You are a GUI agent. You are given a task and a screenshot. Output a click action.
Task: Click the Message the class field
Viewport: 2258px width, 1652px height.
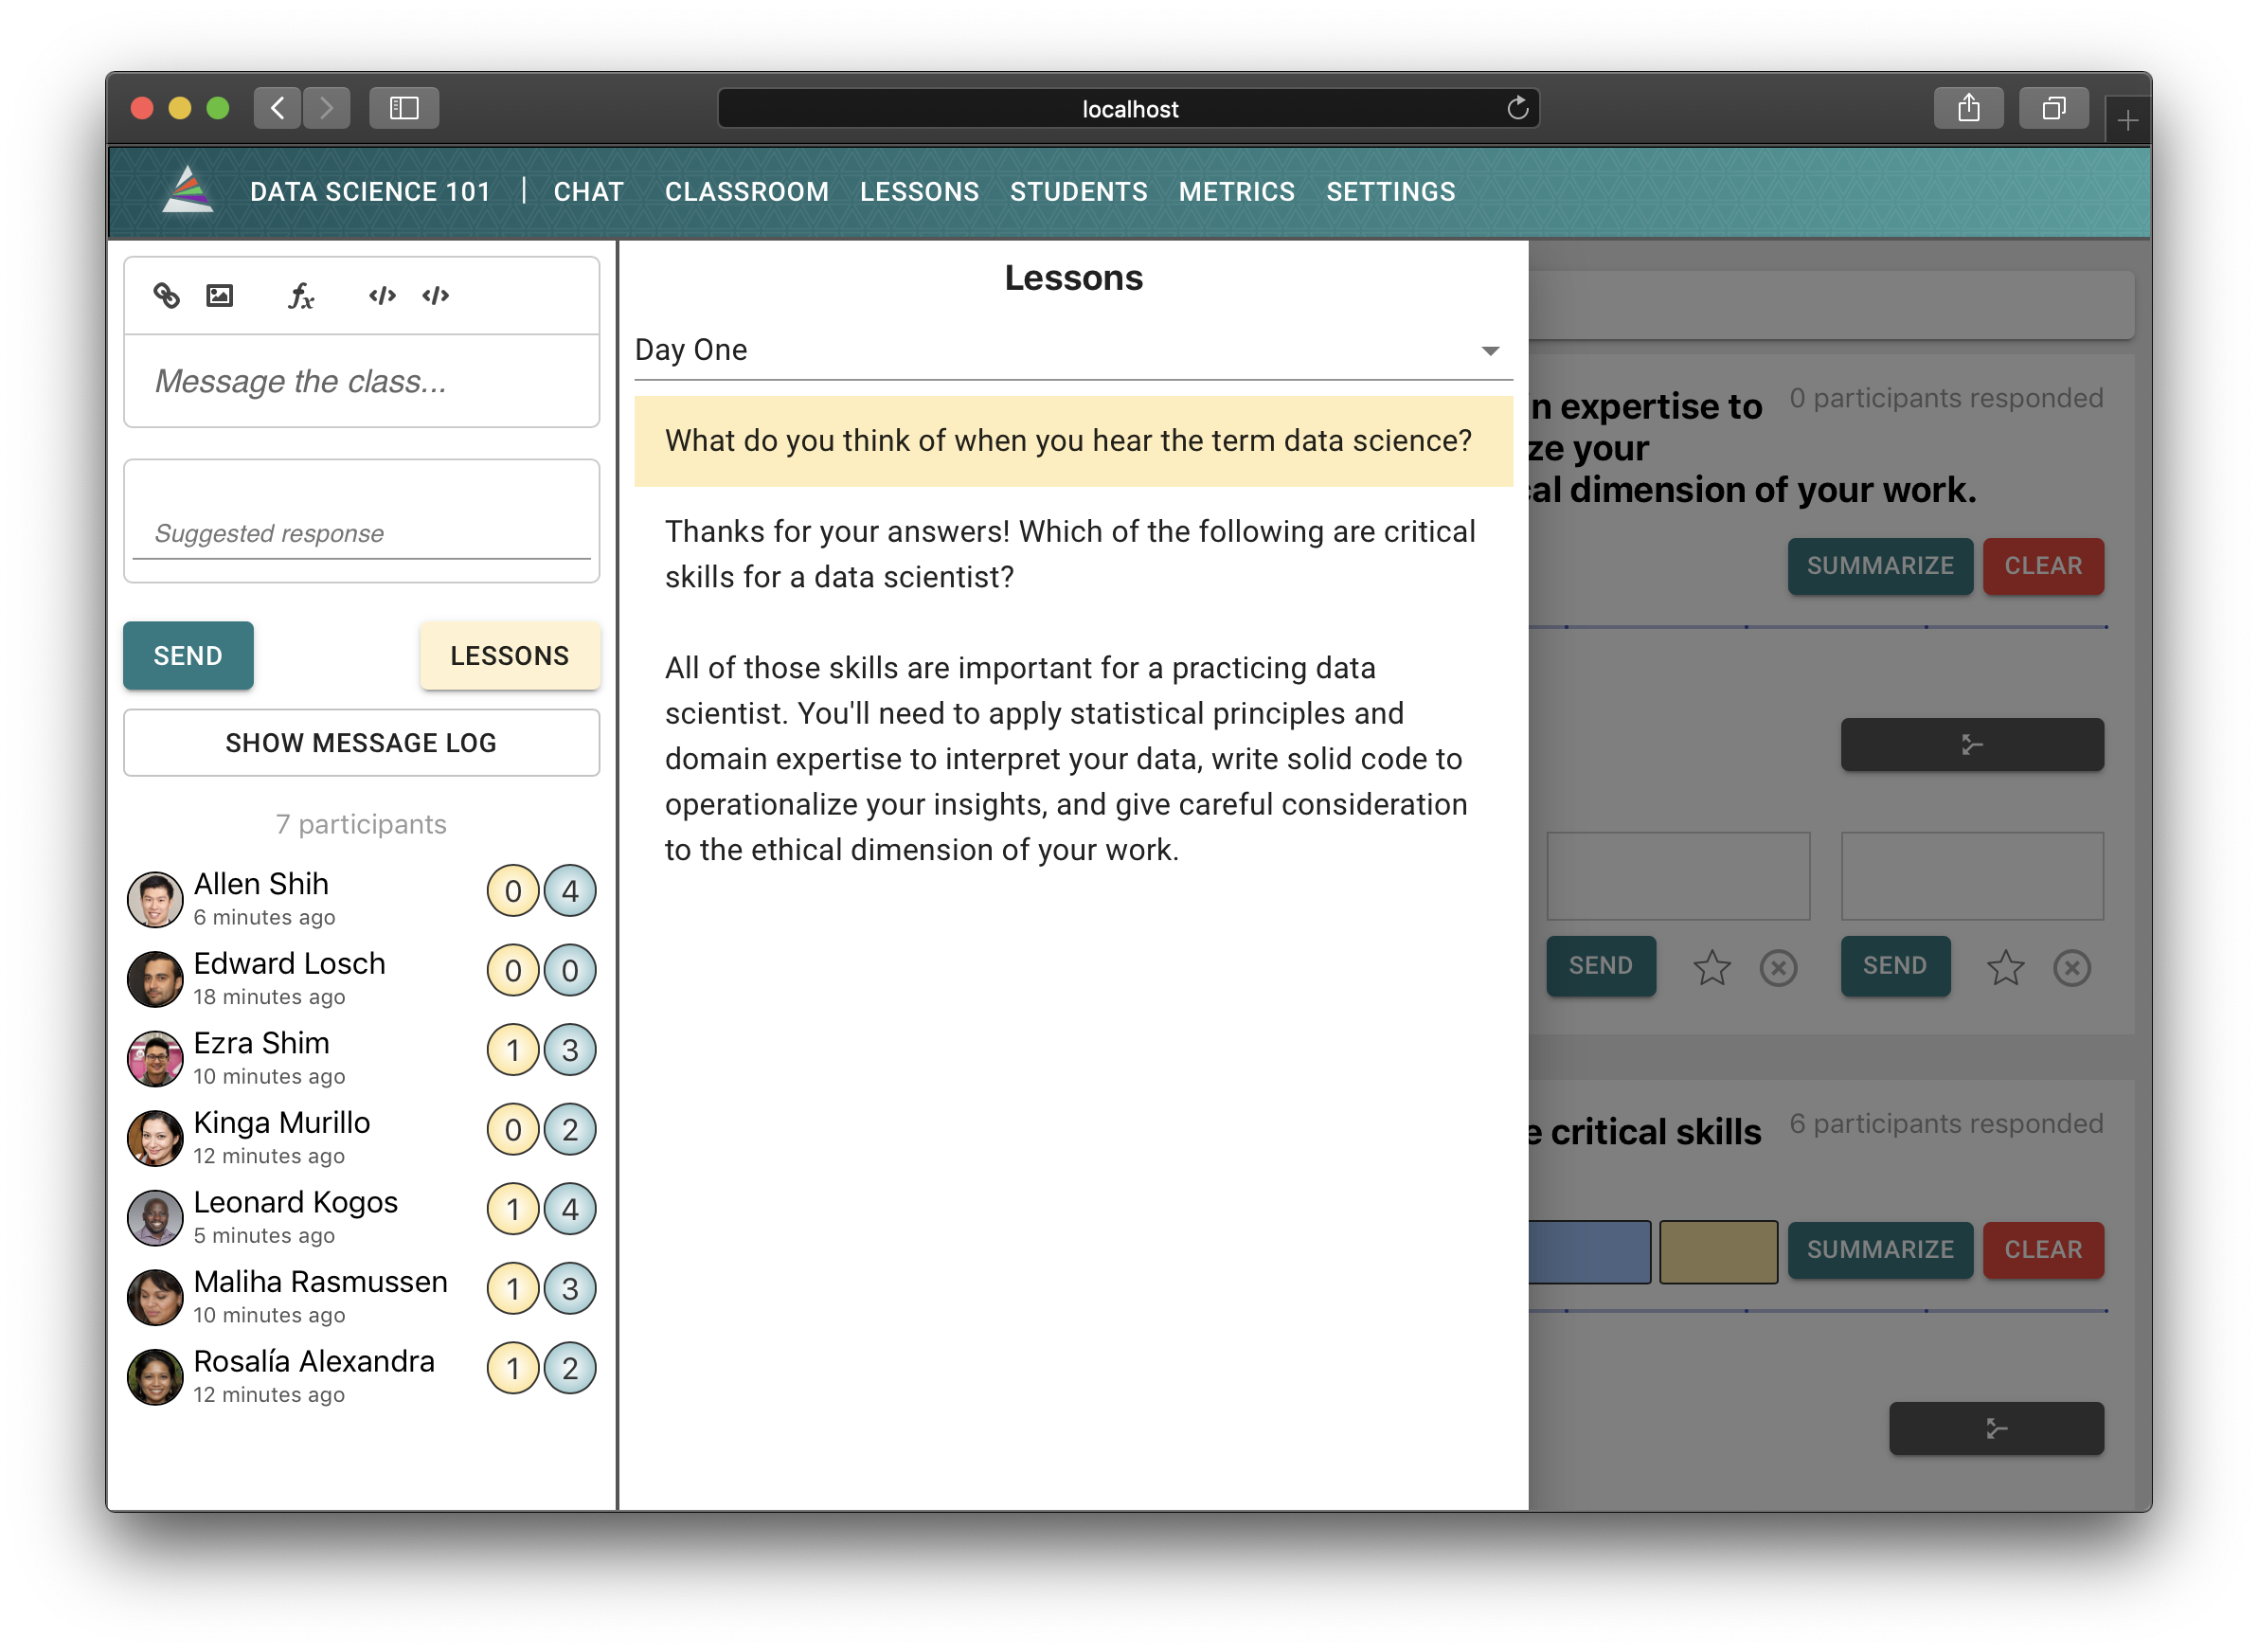coord(361,381)
